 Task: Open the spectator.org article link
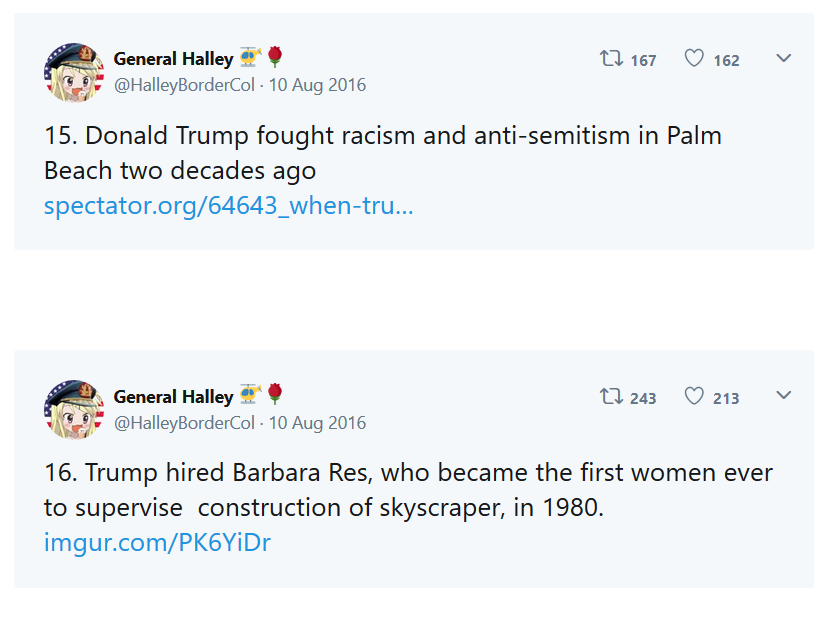pos(228,206)
